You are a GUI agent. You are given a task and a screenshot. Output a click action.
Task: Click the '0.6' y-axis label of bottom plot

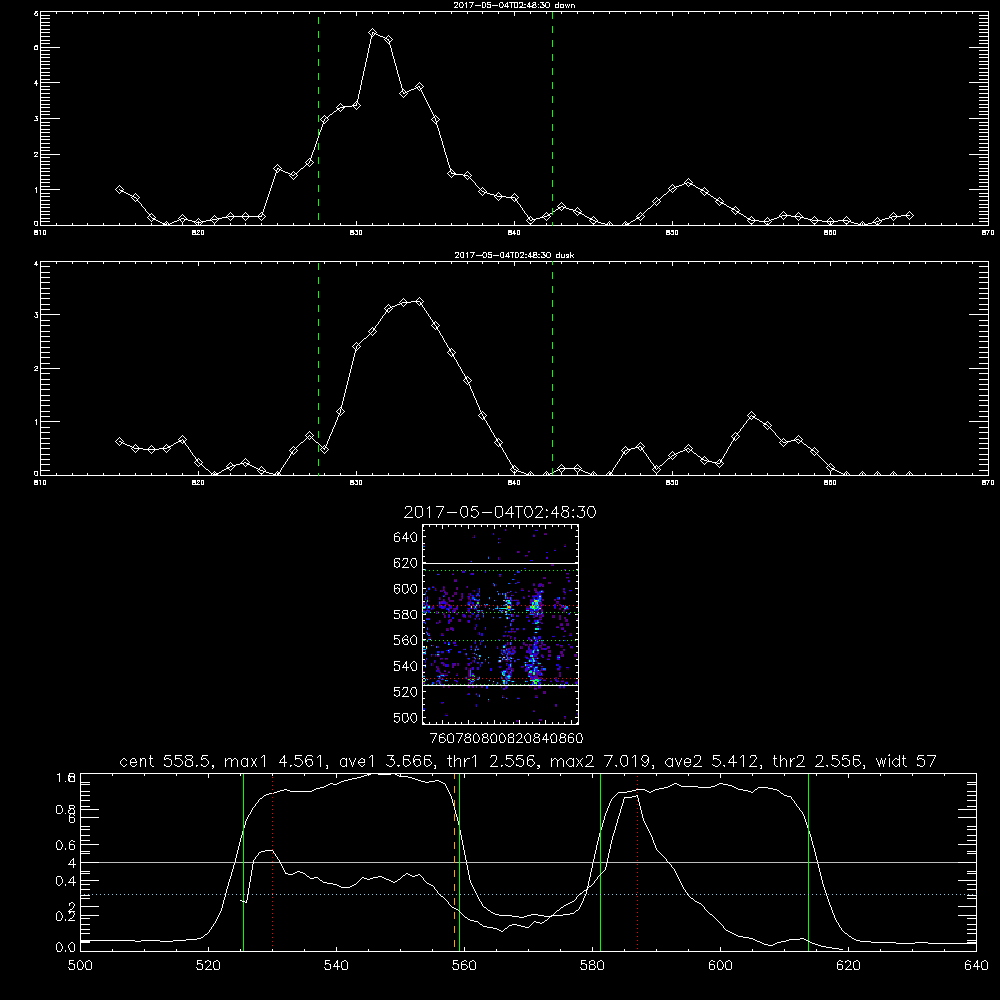[x=66, y=845]
